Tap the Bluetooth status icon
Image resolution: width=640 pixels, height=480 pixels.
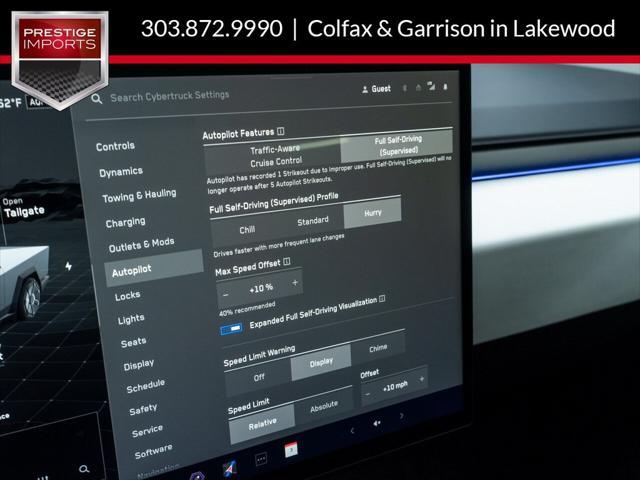[405, 88]
